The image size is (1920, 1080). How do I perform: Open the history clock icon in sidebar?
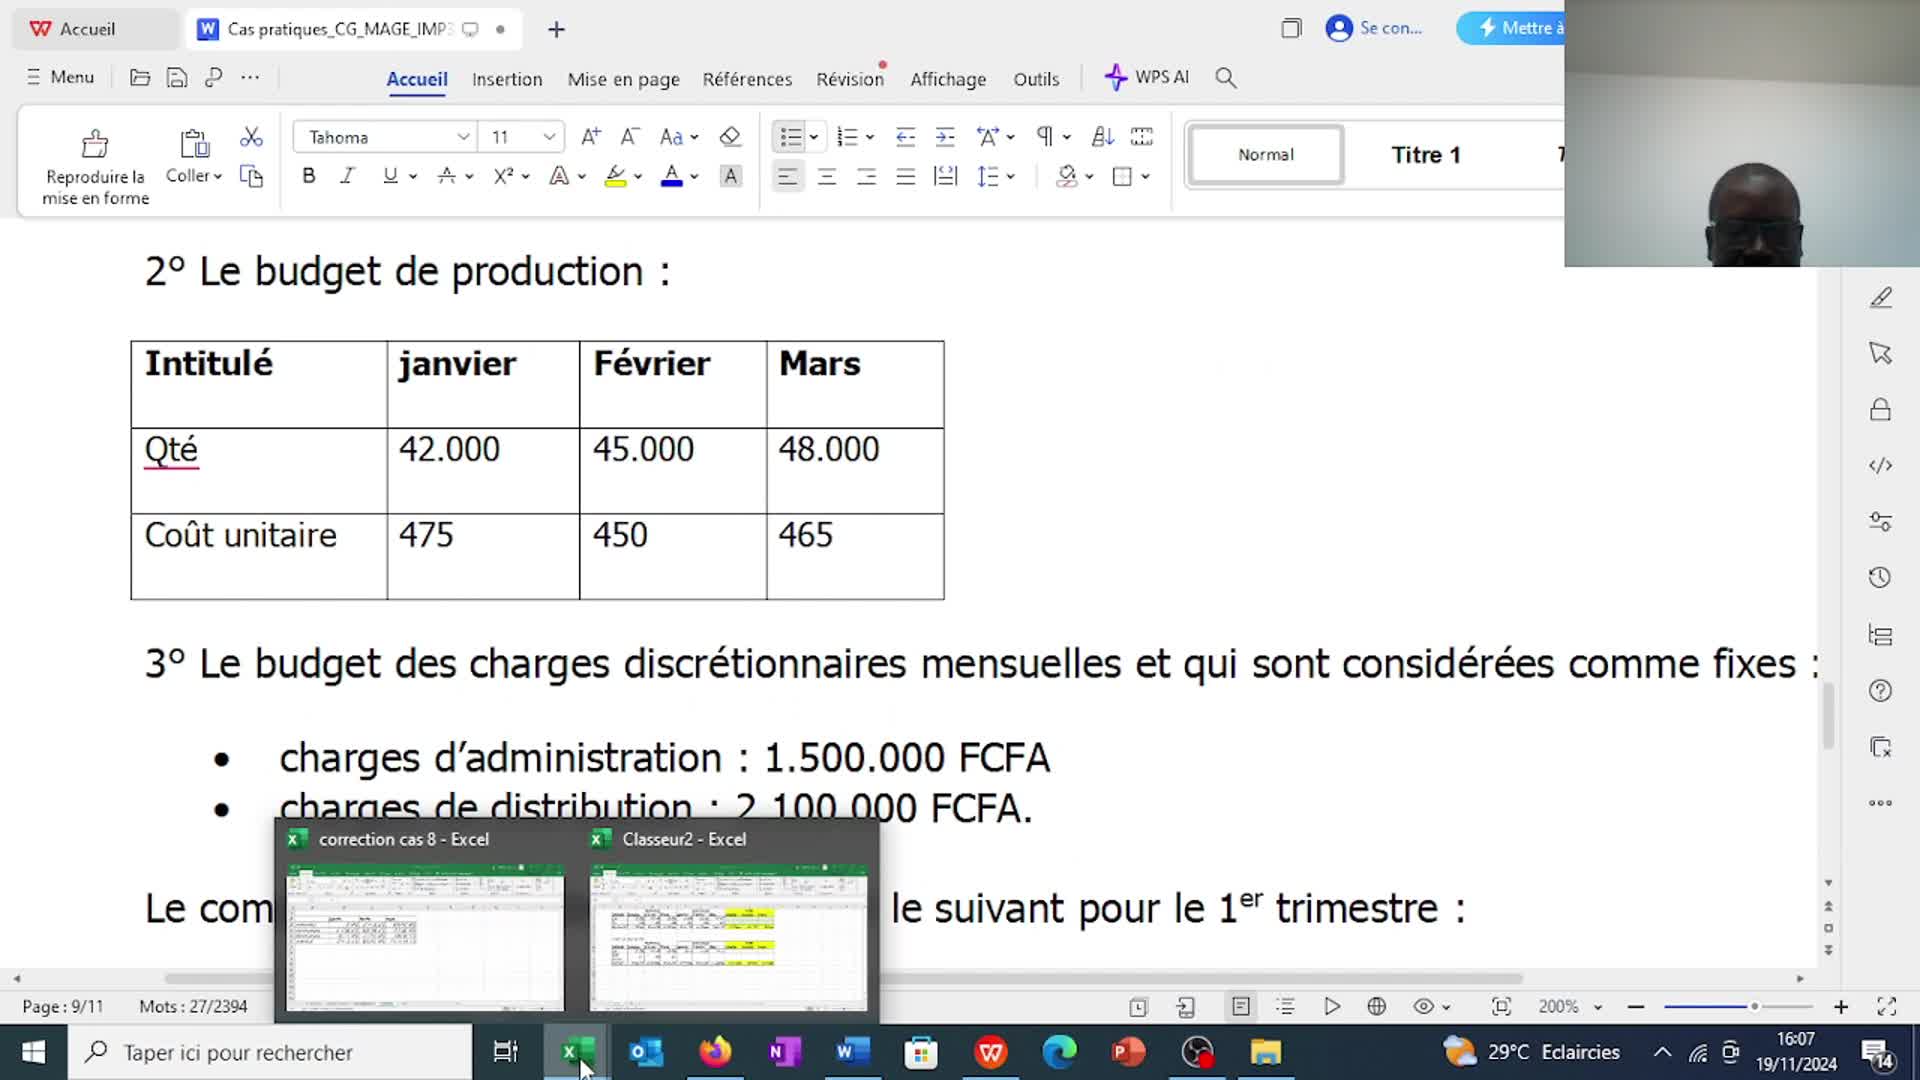tap(1880, 578)
